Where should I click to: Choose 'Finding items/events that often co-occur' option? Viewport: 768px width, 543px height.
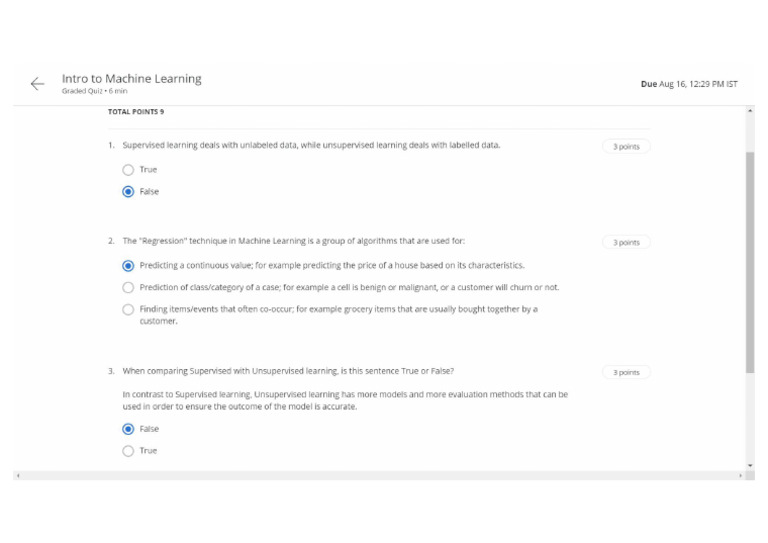click(128, 310)
